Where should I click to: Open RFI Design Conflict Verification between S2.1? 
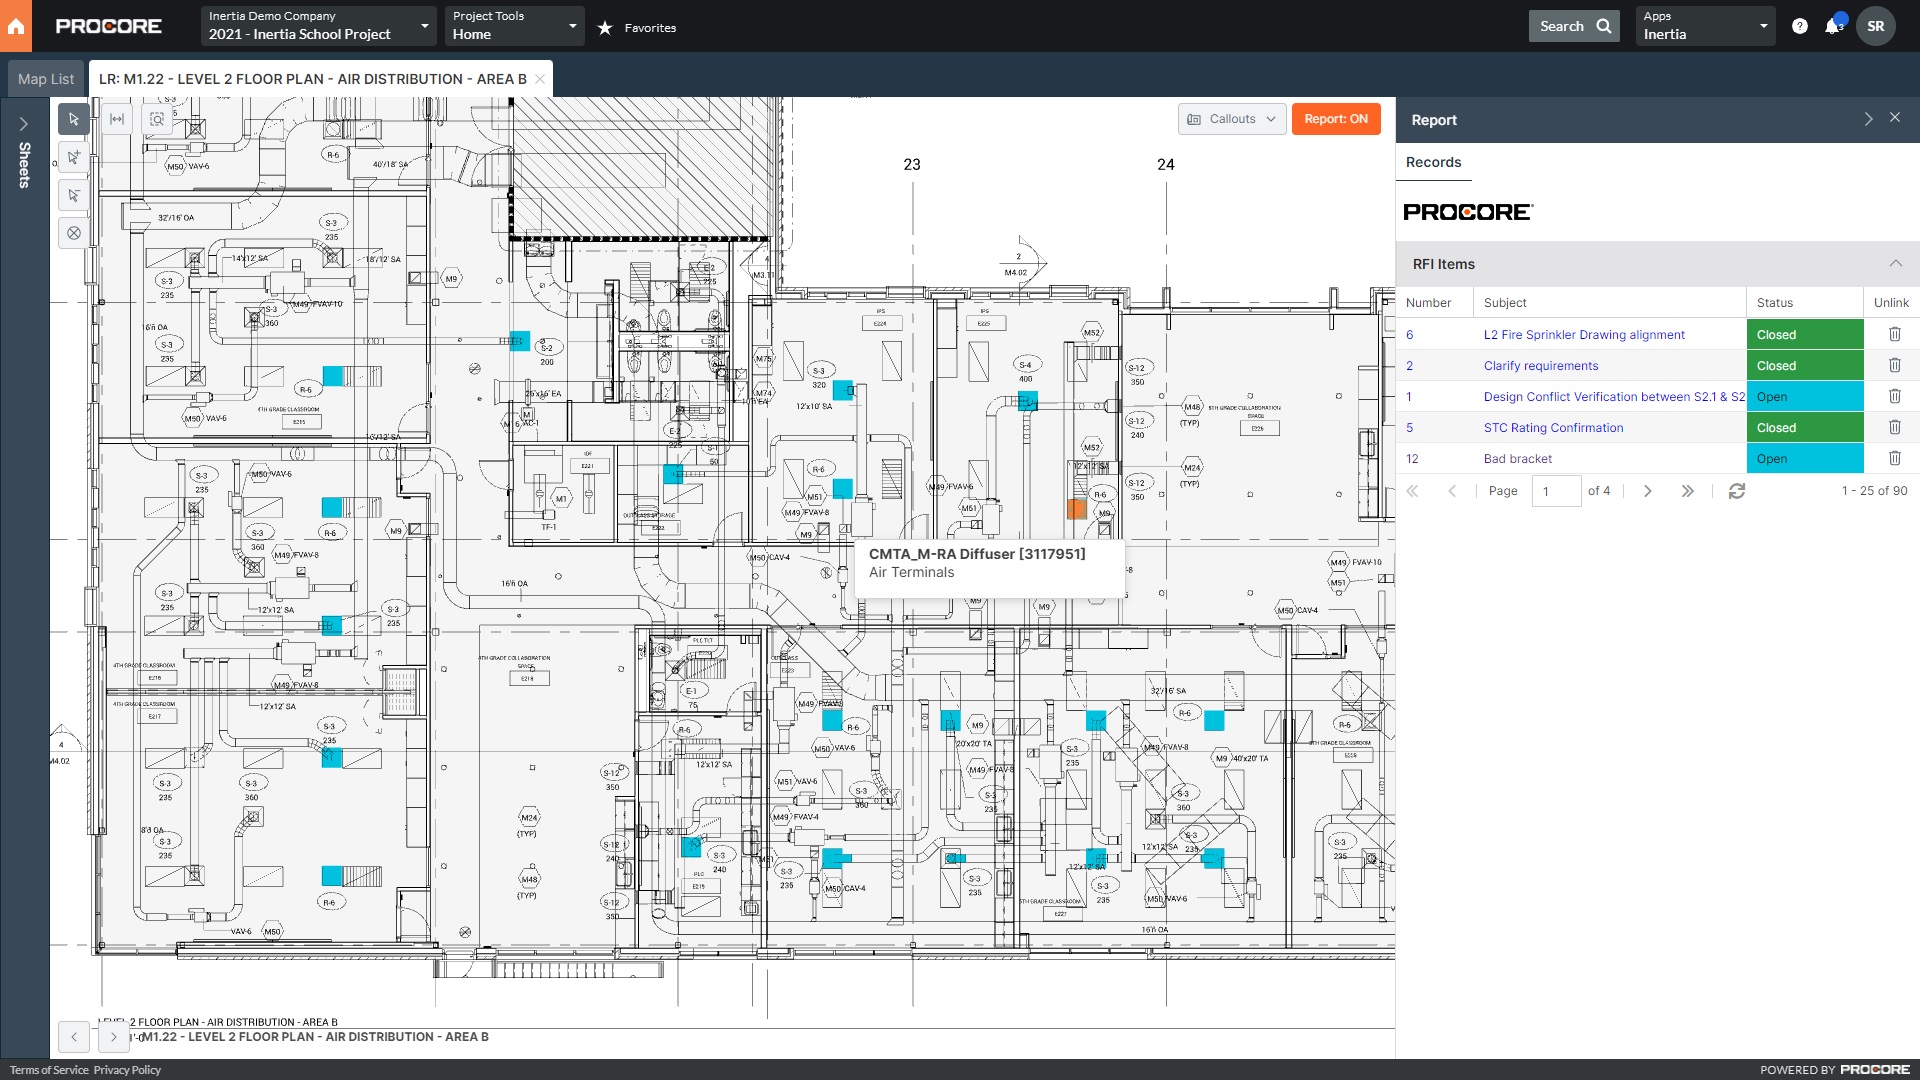pos(1613,397)
